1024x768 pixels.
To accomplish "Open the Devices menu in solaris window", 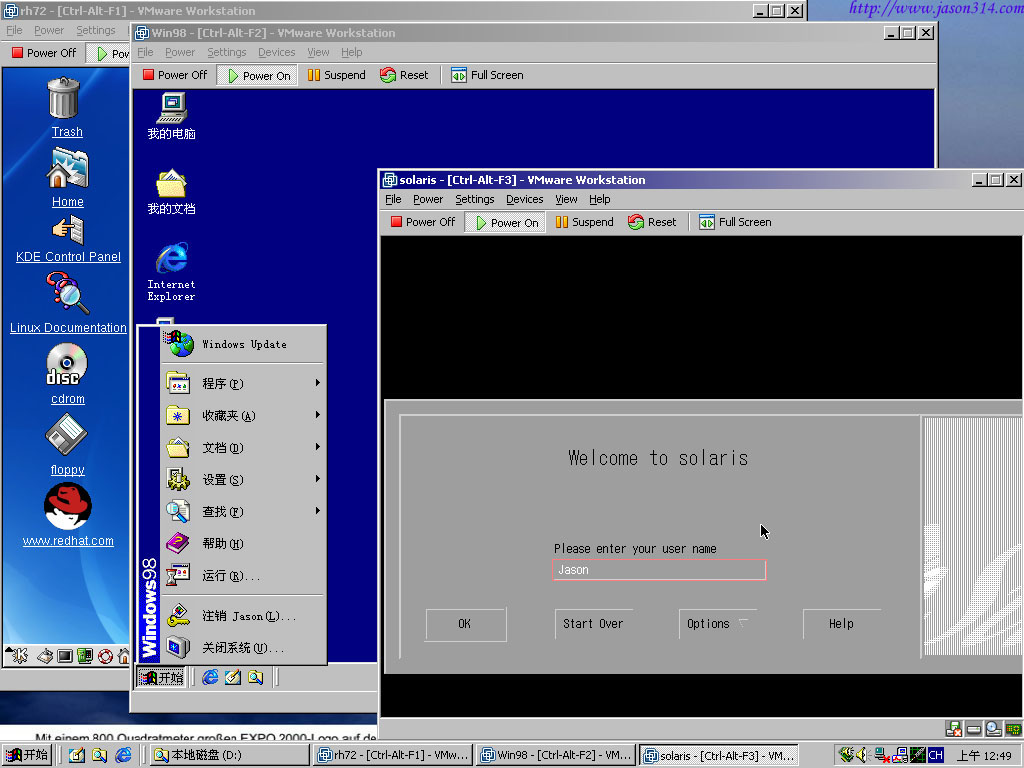I will tap(524, 199).
